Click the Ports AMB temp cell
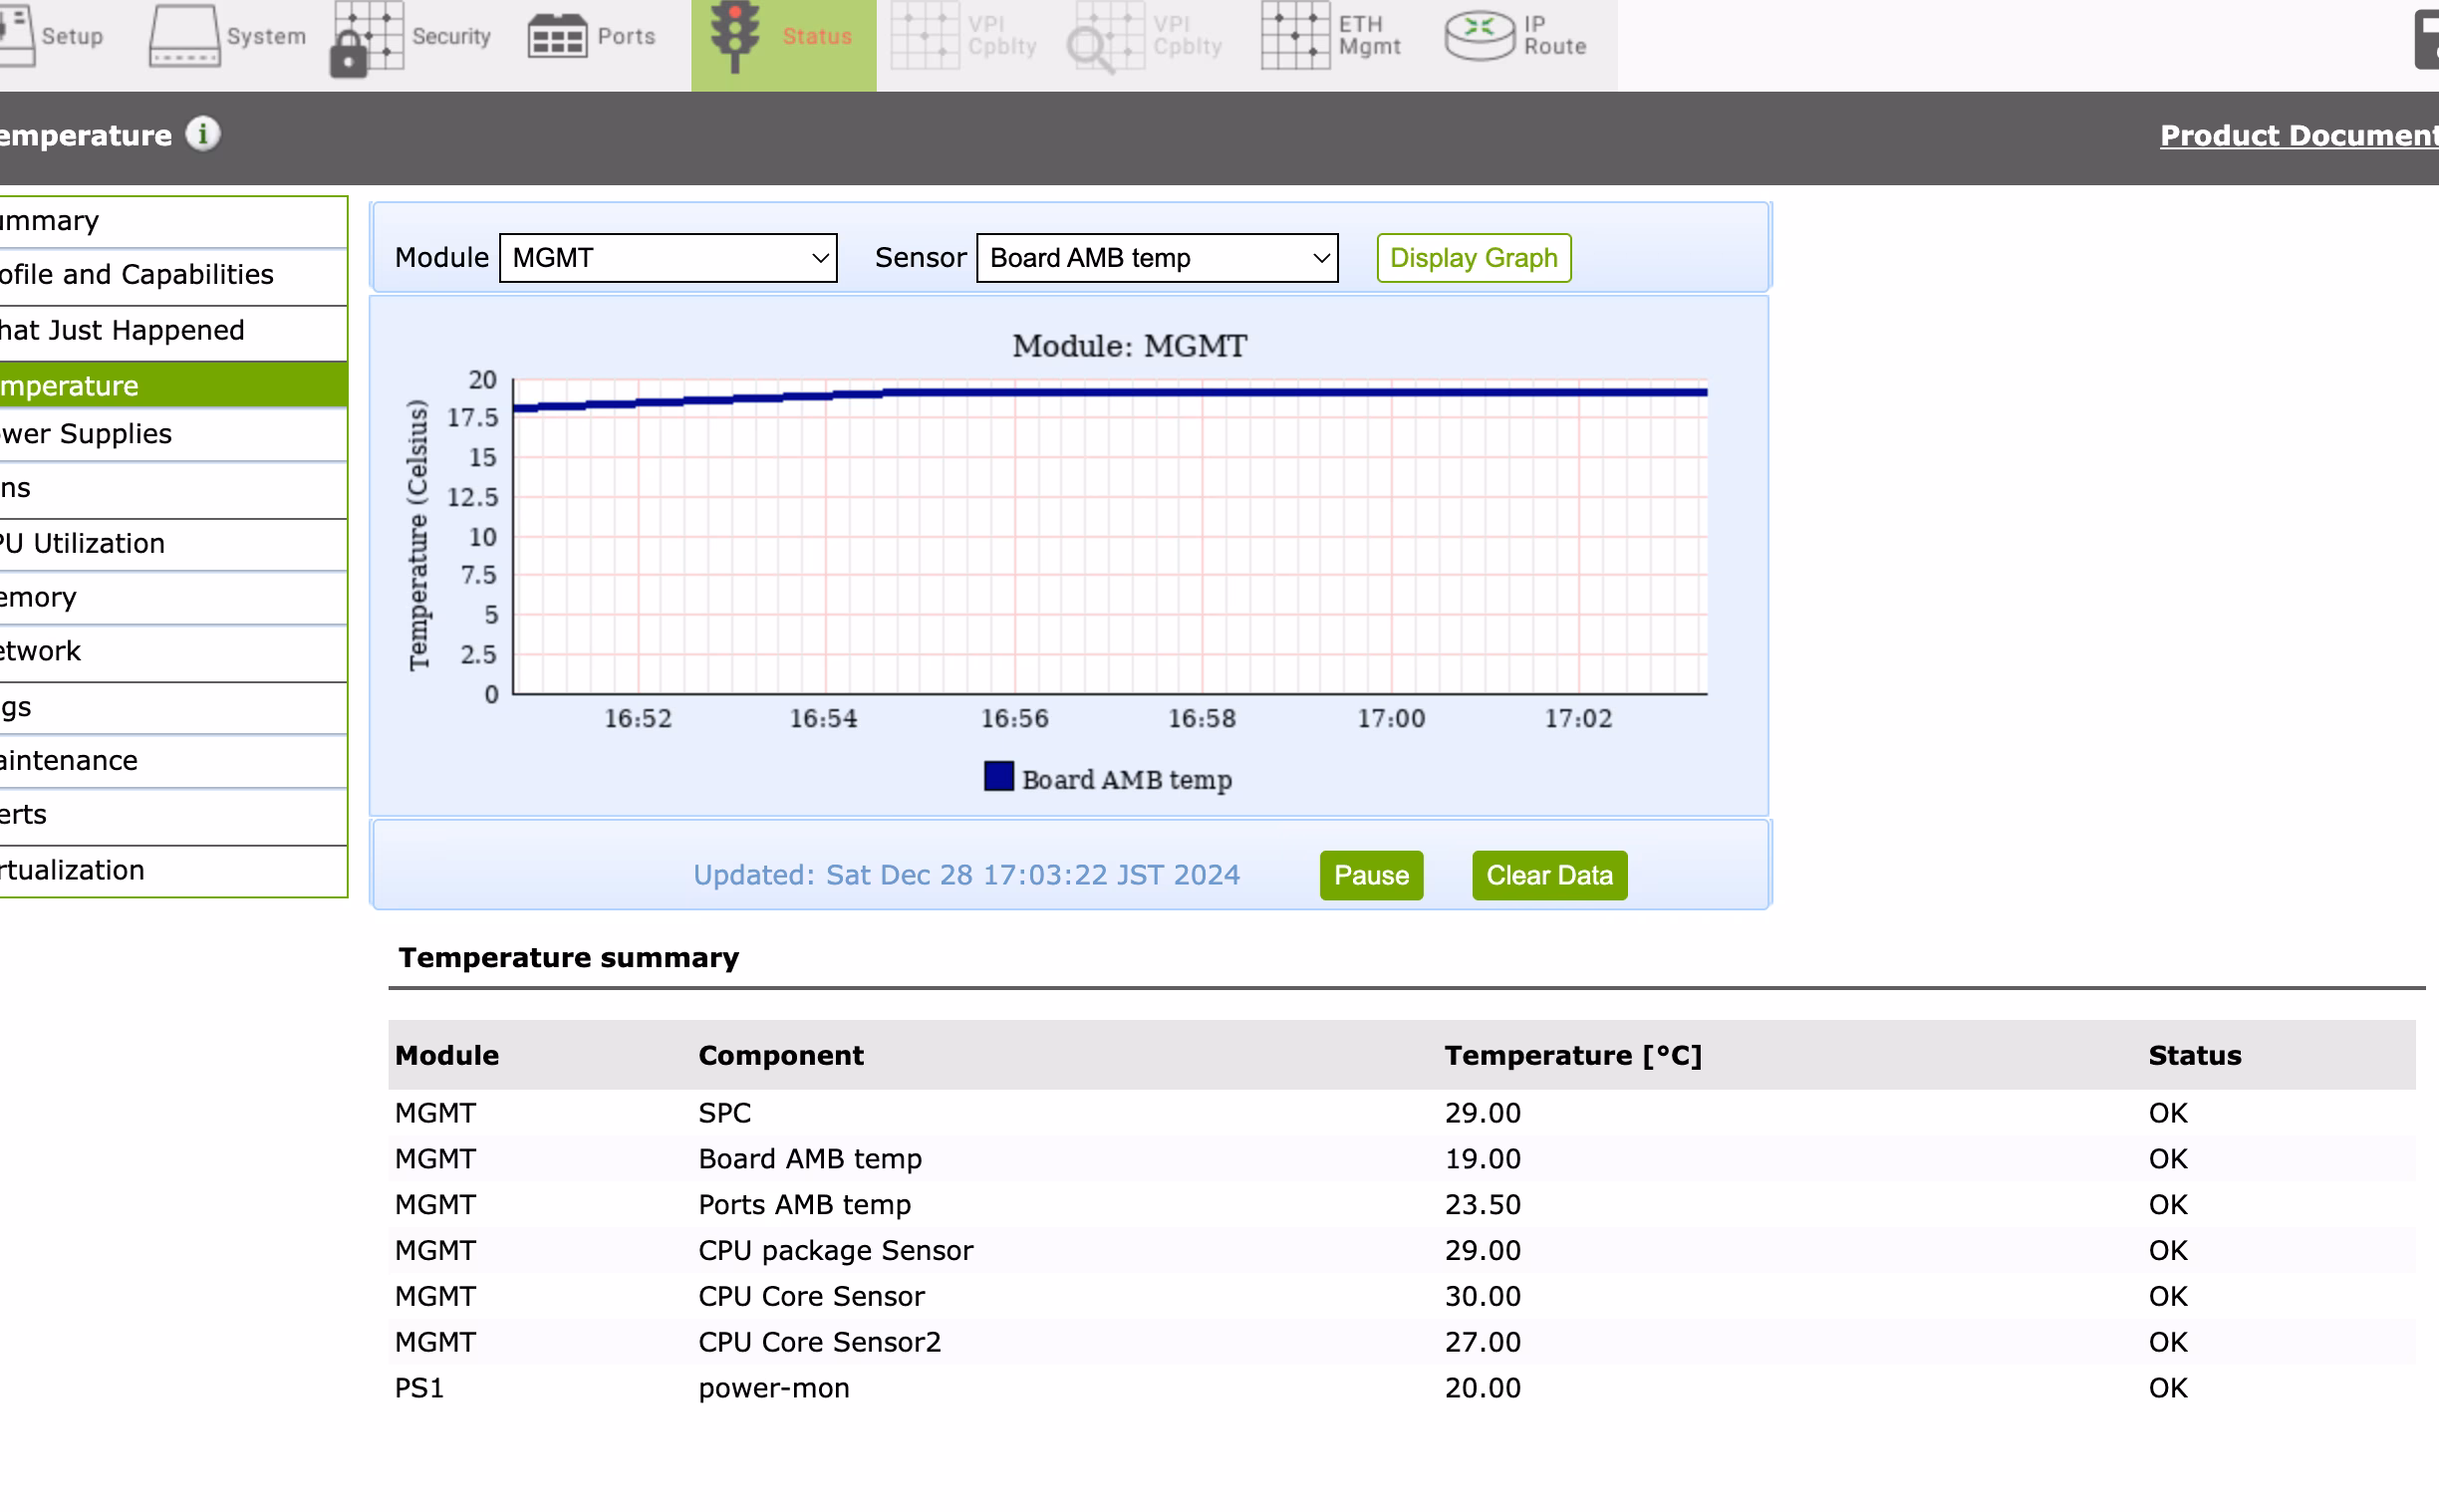Viewport: 2439px width, 1512px height. [x=805, y=1205]
